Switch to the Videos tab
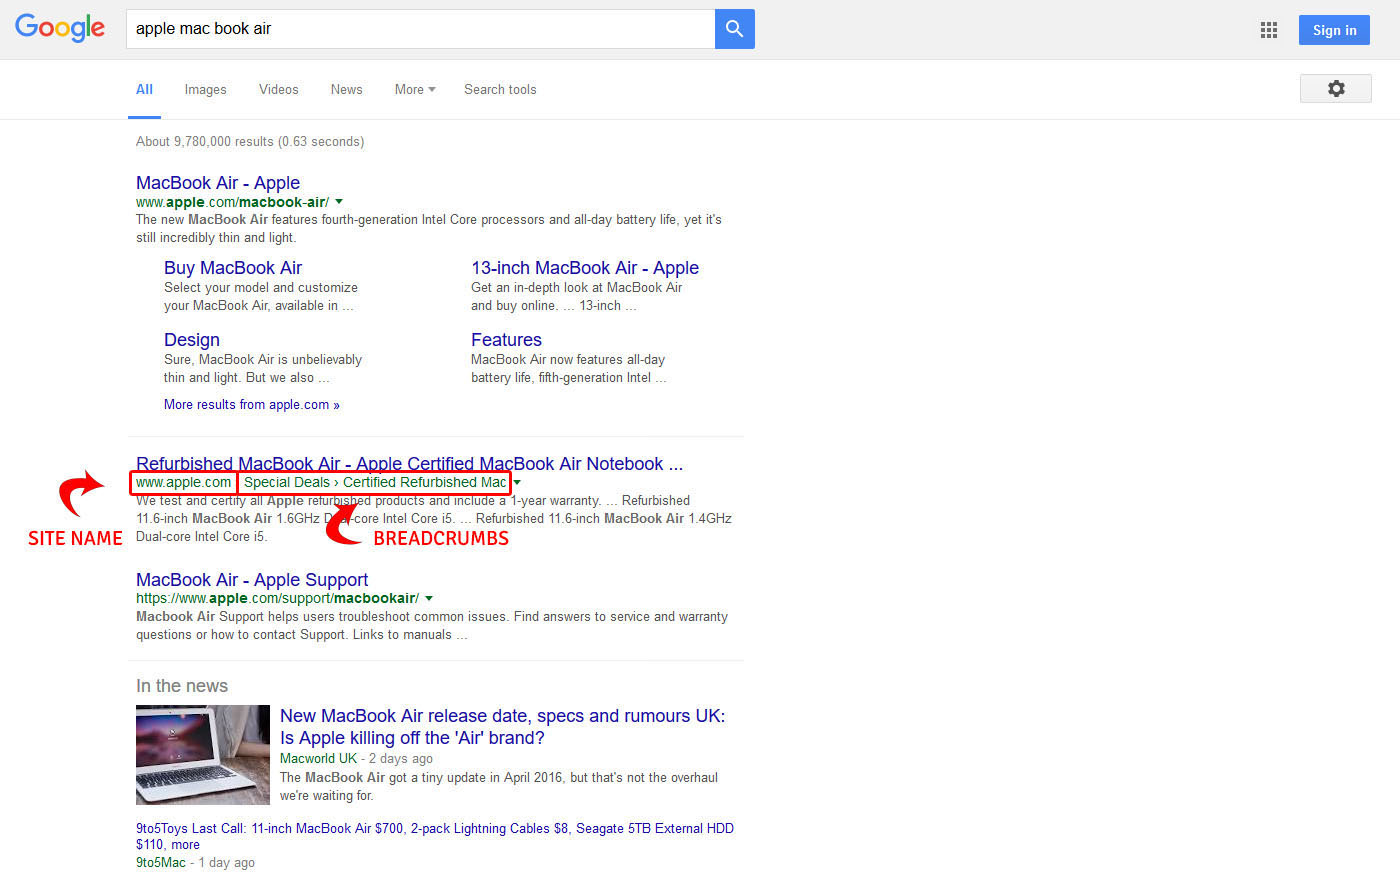This screenshot has height=875, width=1400. point(278,90)
